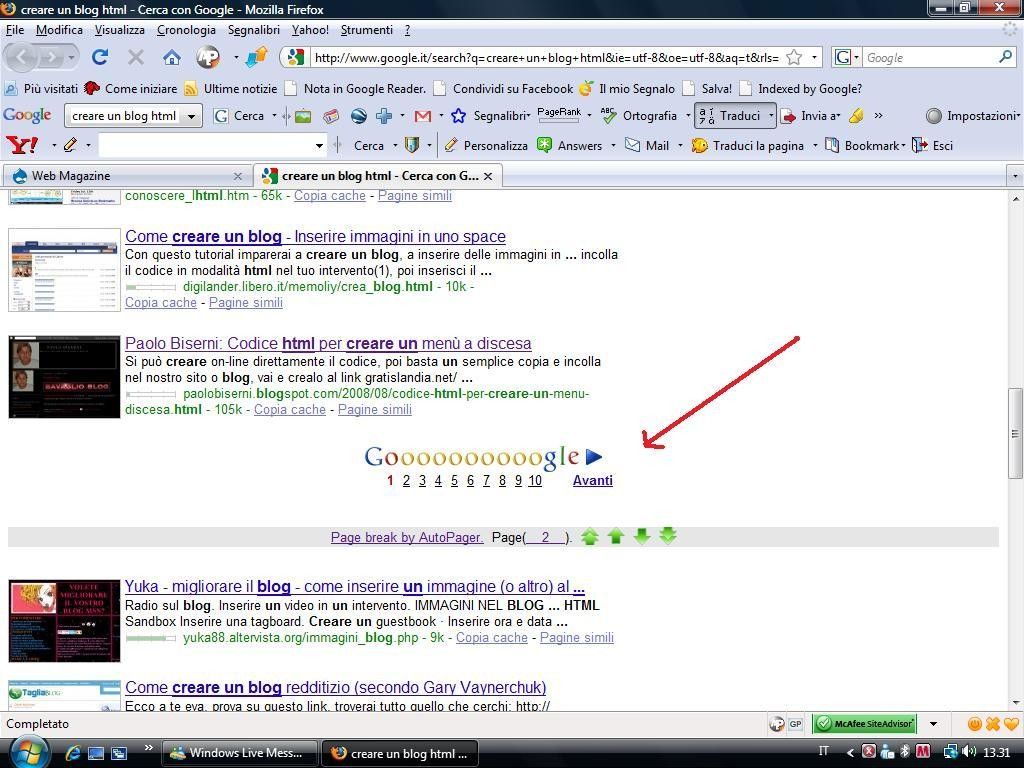Open the 'Paolo Biserni: Codice html' search result

pos(328,344)
